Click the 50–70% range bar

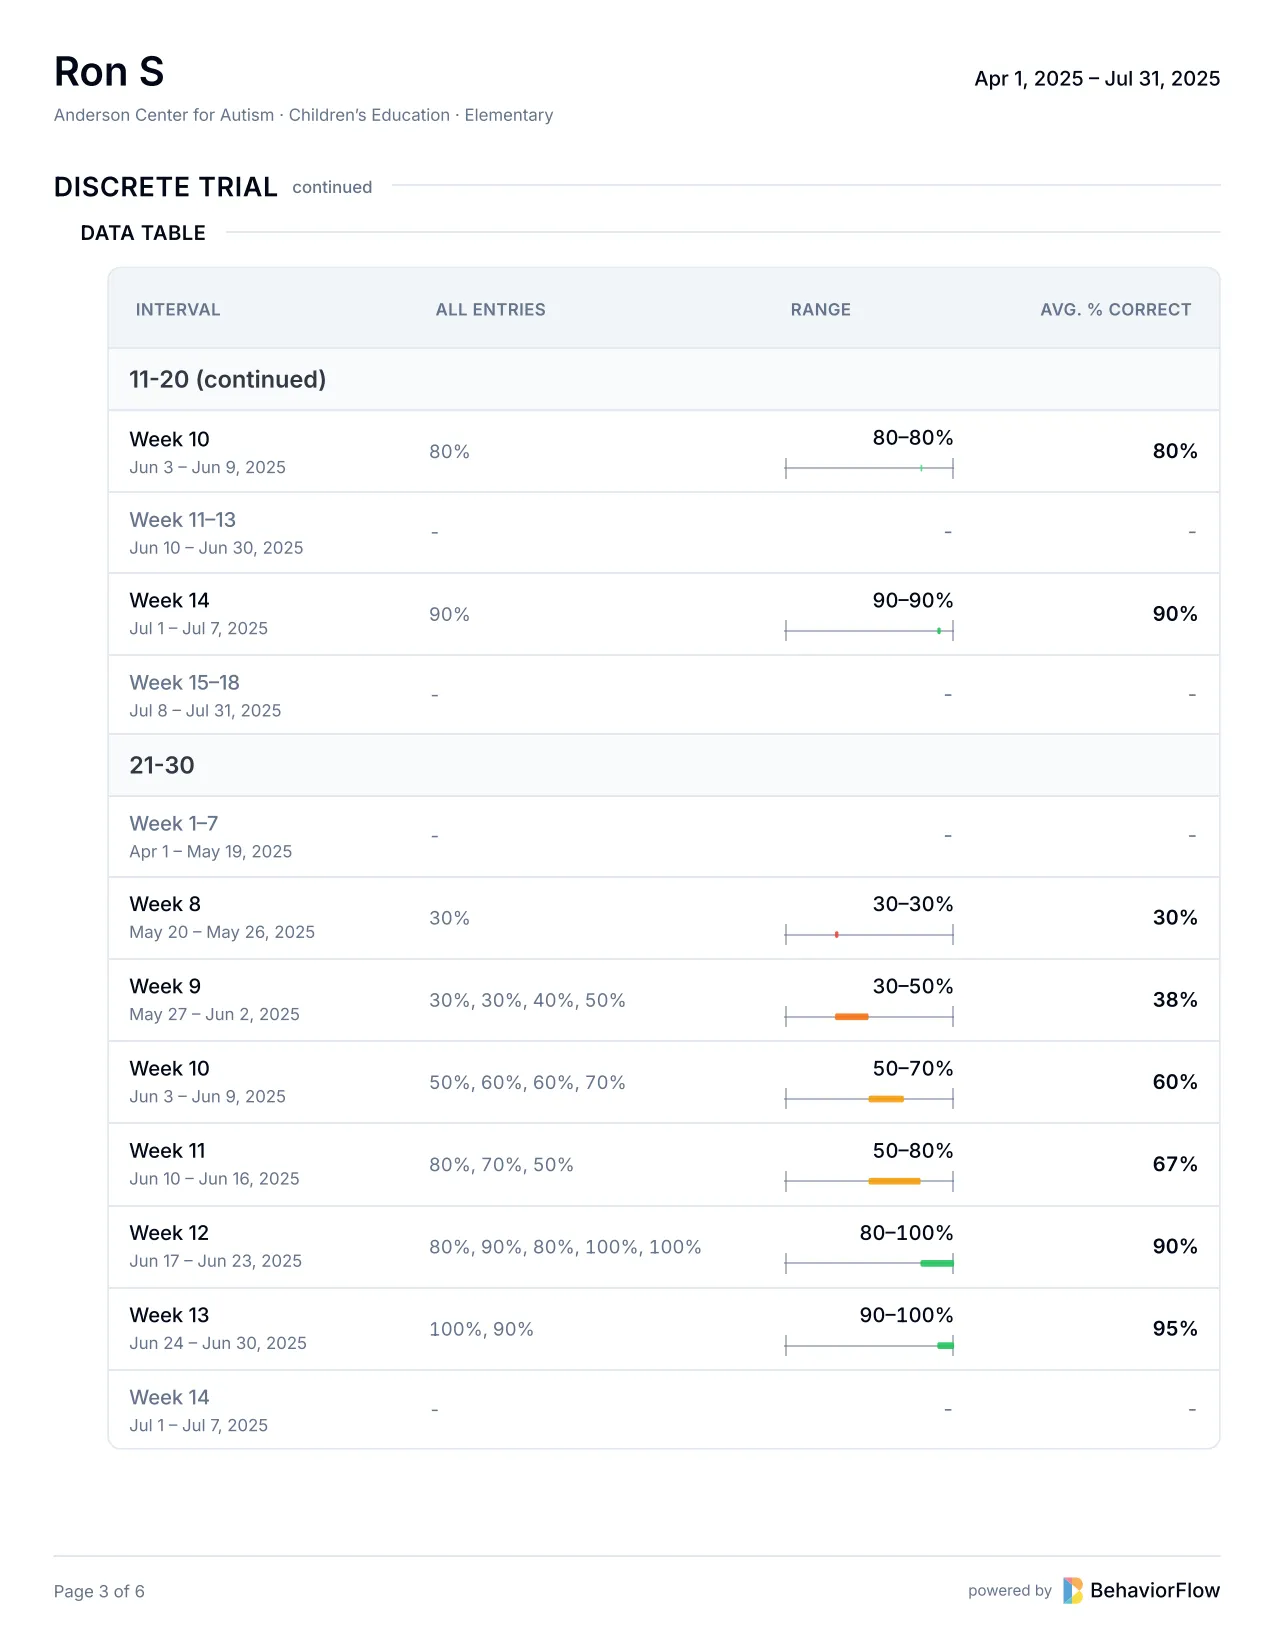tap(886, 1099)
